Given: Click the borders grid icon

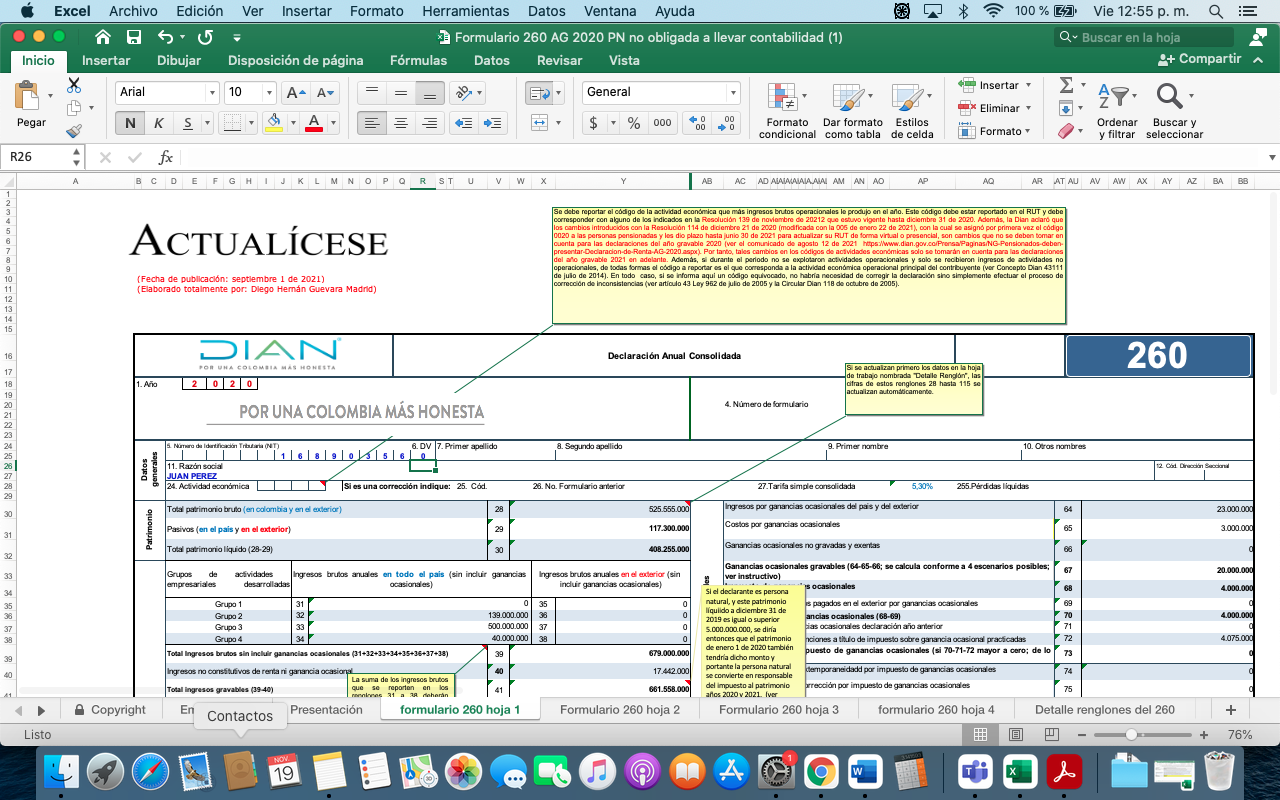Looking at the screenshot, I should pyautogui.click(x=231, y=124).
